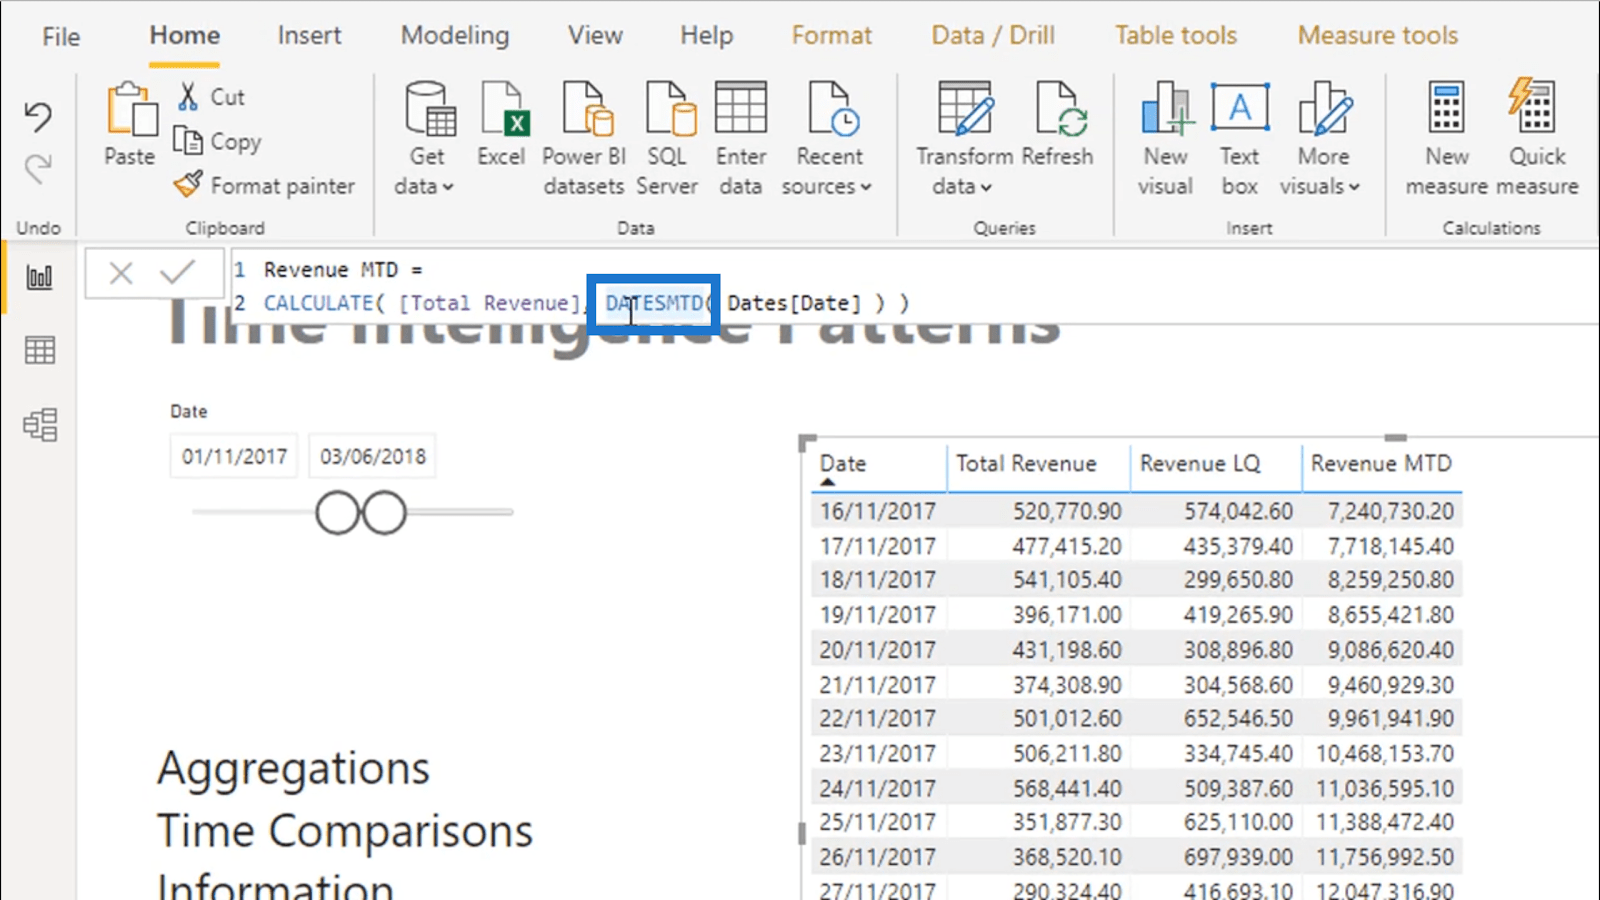Image resolution: width=1600 pixels, height=900 pixels.
Task: Click Total Revenue value 396,171.00
Action: 1067,615
